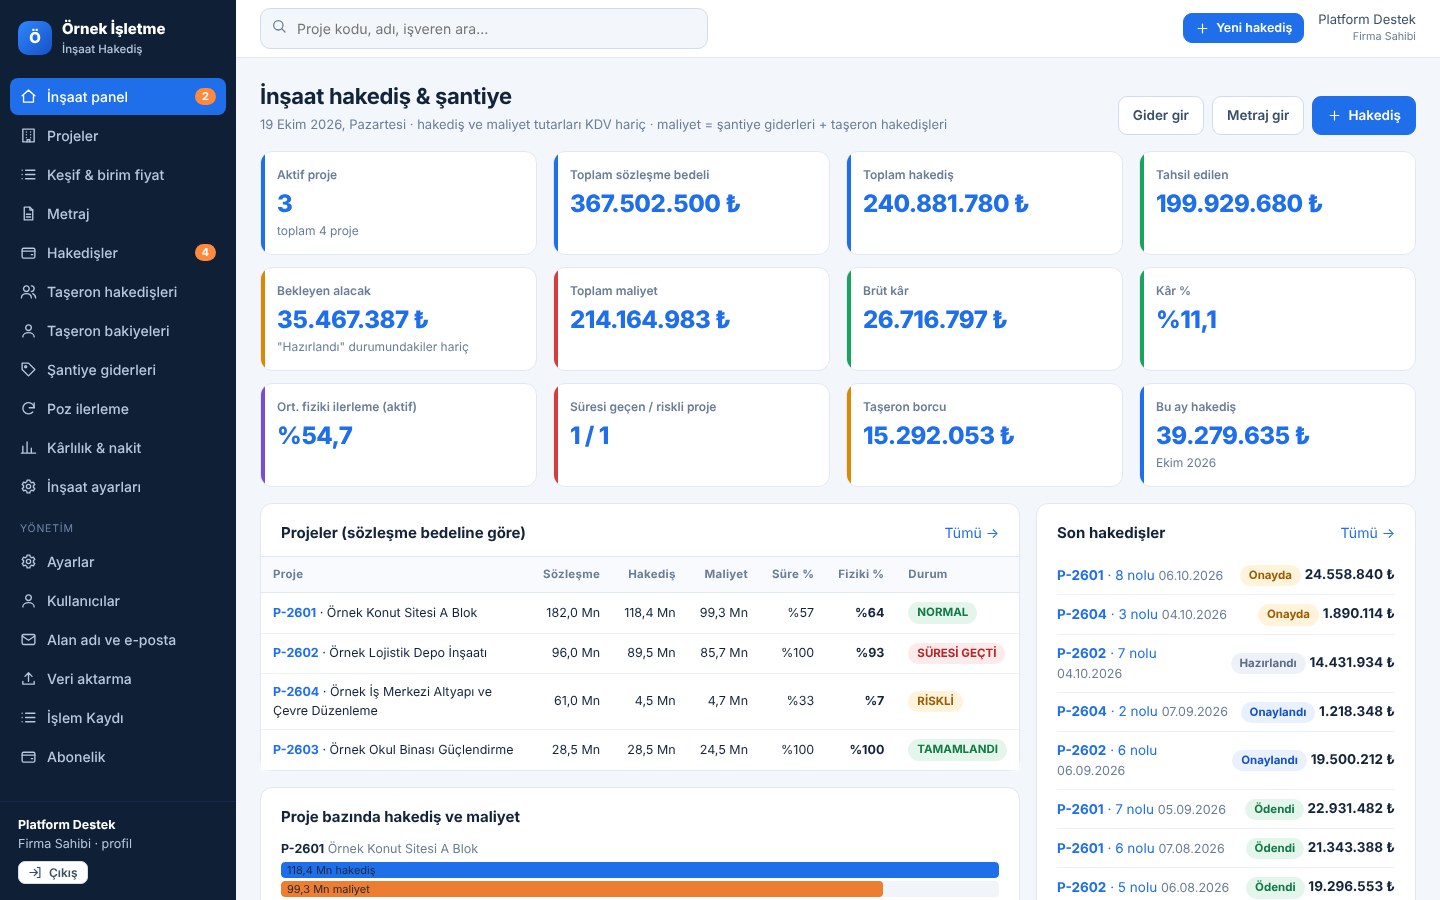This screenshot has width=1440, height=900.
Task: Click the Metraj document icon
Action: coord(28,214)
